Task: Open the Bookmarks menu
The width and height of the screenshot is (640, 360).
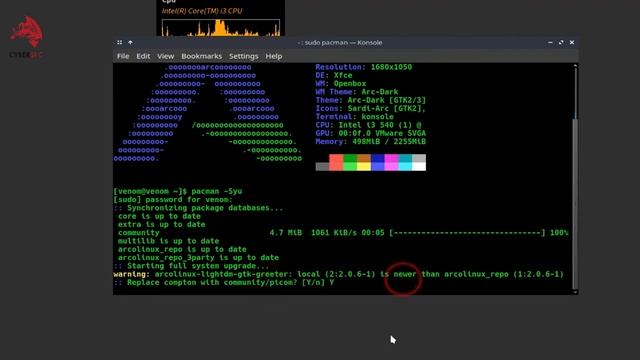Action: tap(201, 56)
